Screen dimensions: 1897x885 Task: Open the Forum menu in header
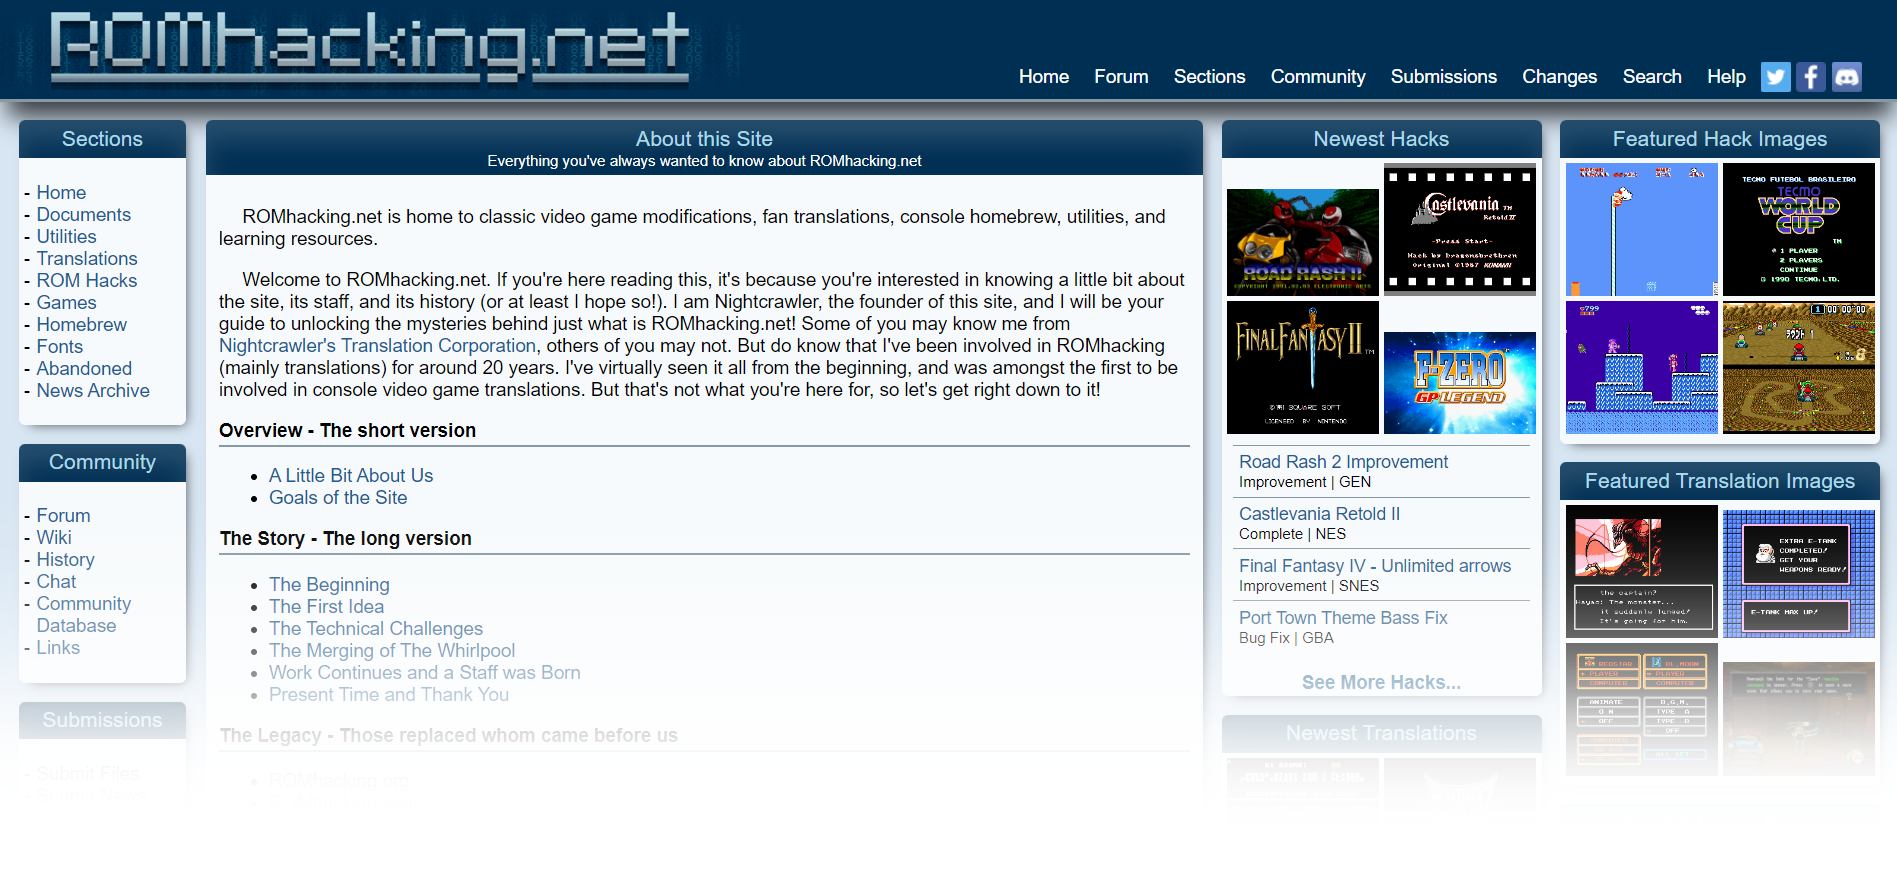(x=1120, y=77)
